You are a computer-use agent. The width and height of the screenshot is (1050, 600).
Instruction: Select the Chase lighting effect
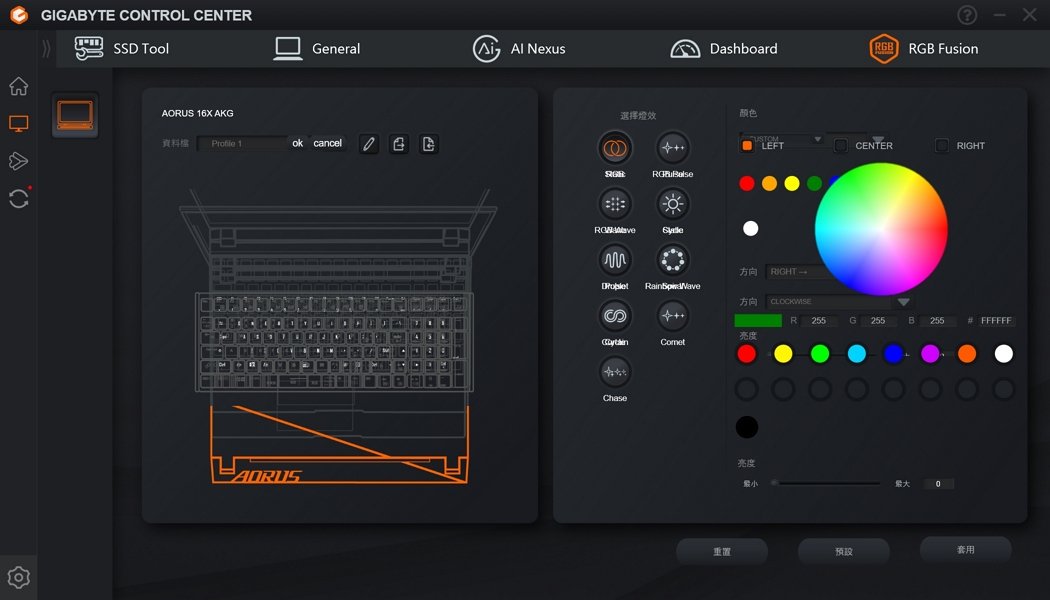(x=615, y=372)
